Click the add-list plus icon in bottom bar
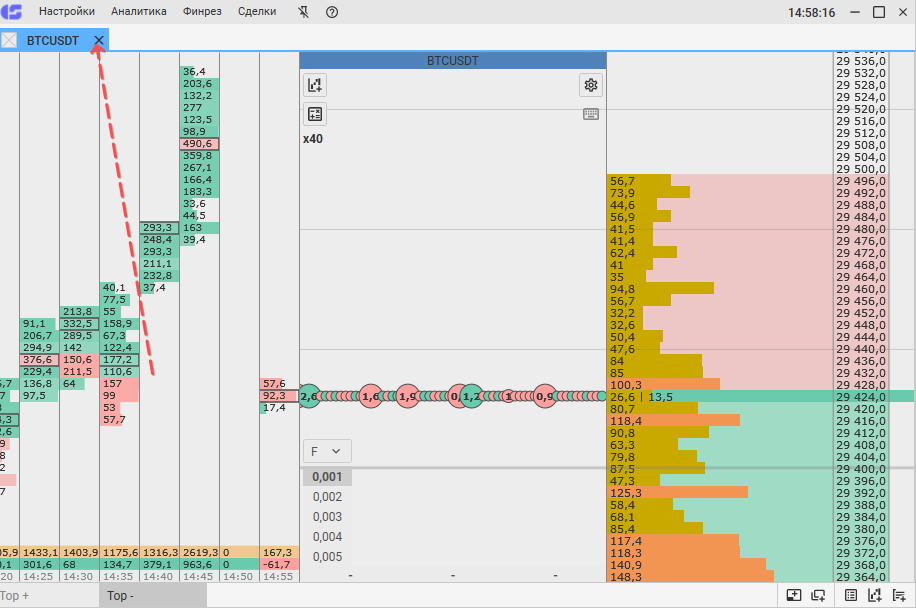916x608 pixels. click(x=899, y=595)
